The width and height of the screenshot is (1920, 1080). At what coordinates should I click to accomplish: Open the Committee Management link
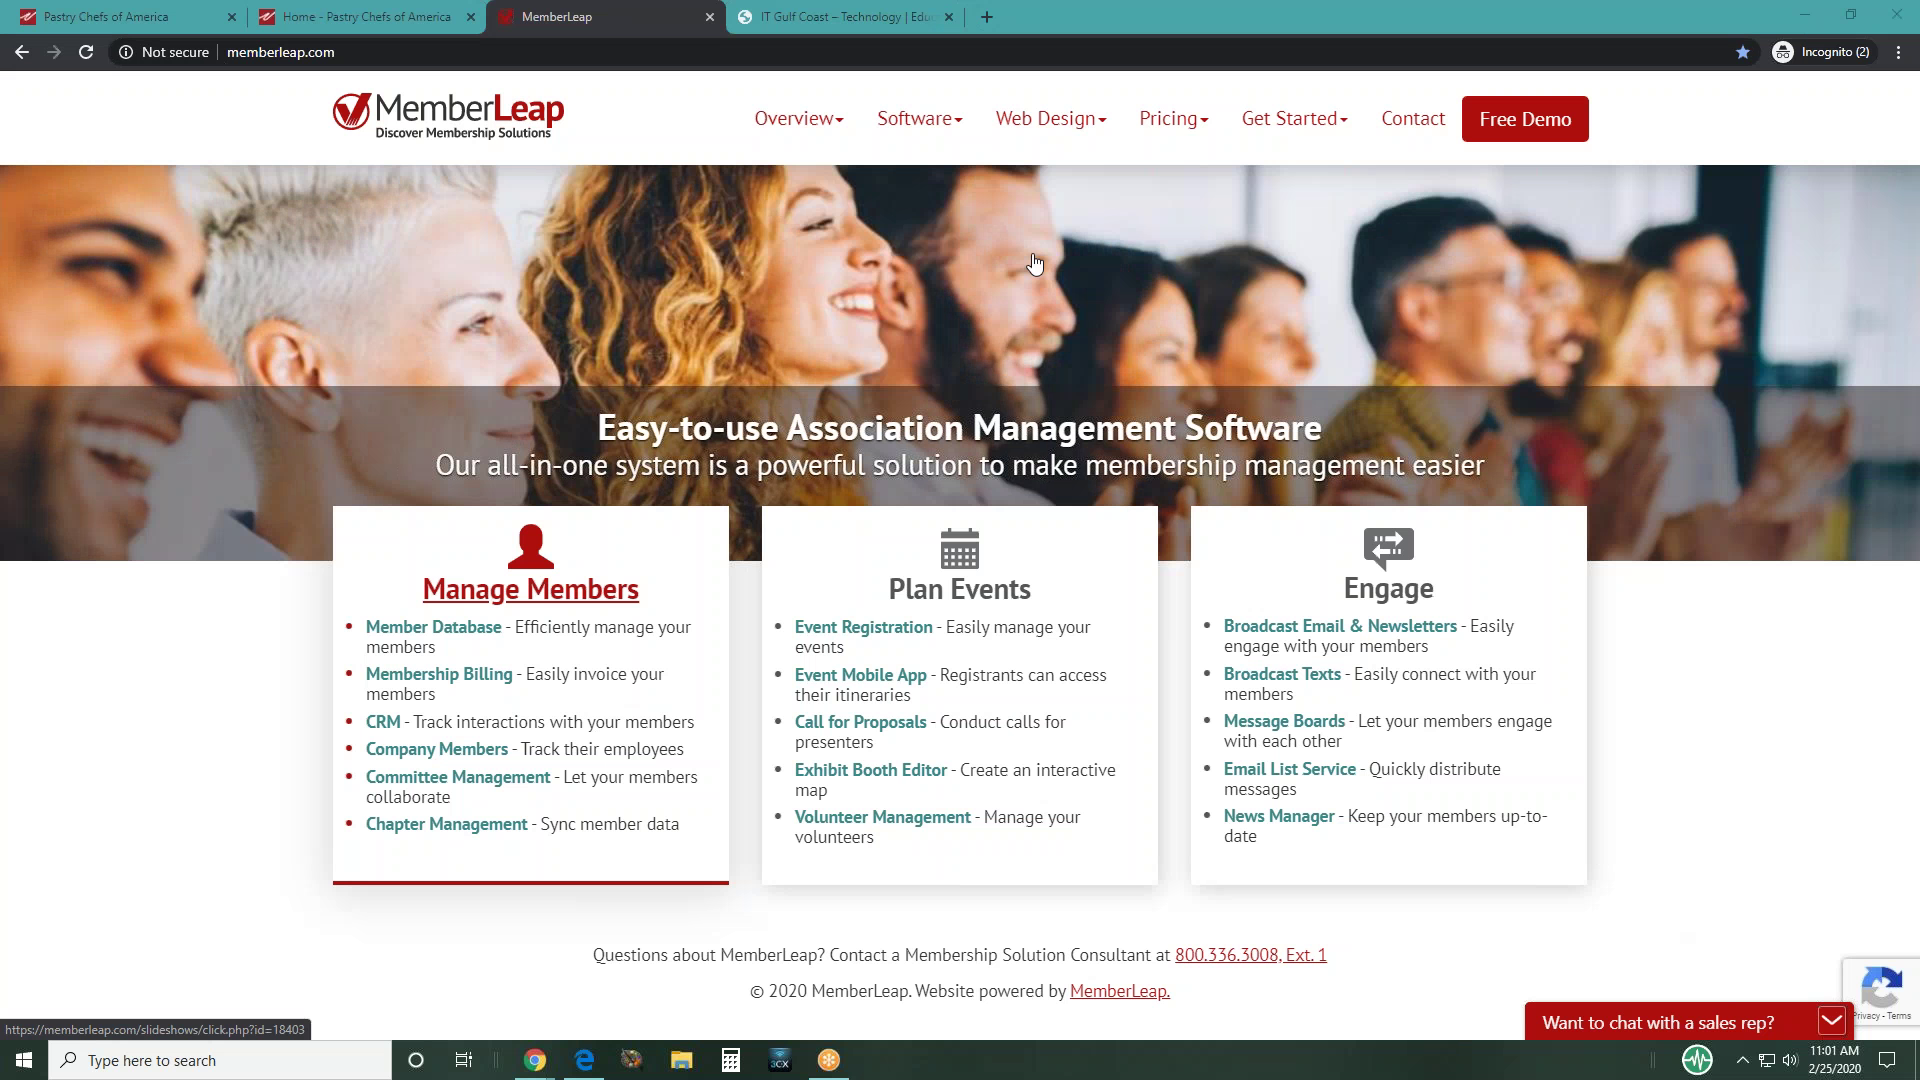(458, 777)
